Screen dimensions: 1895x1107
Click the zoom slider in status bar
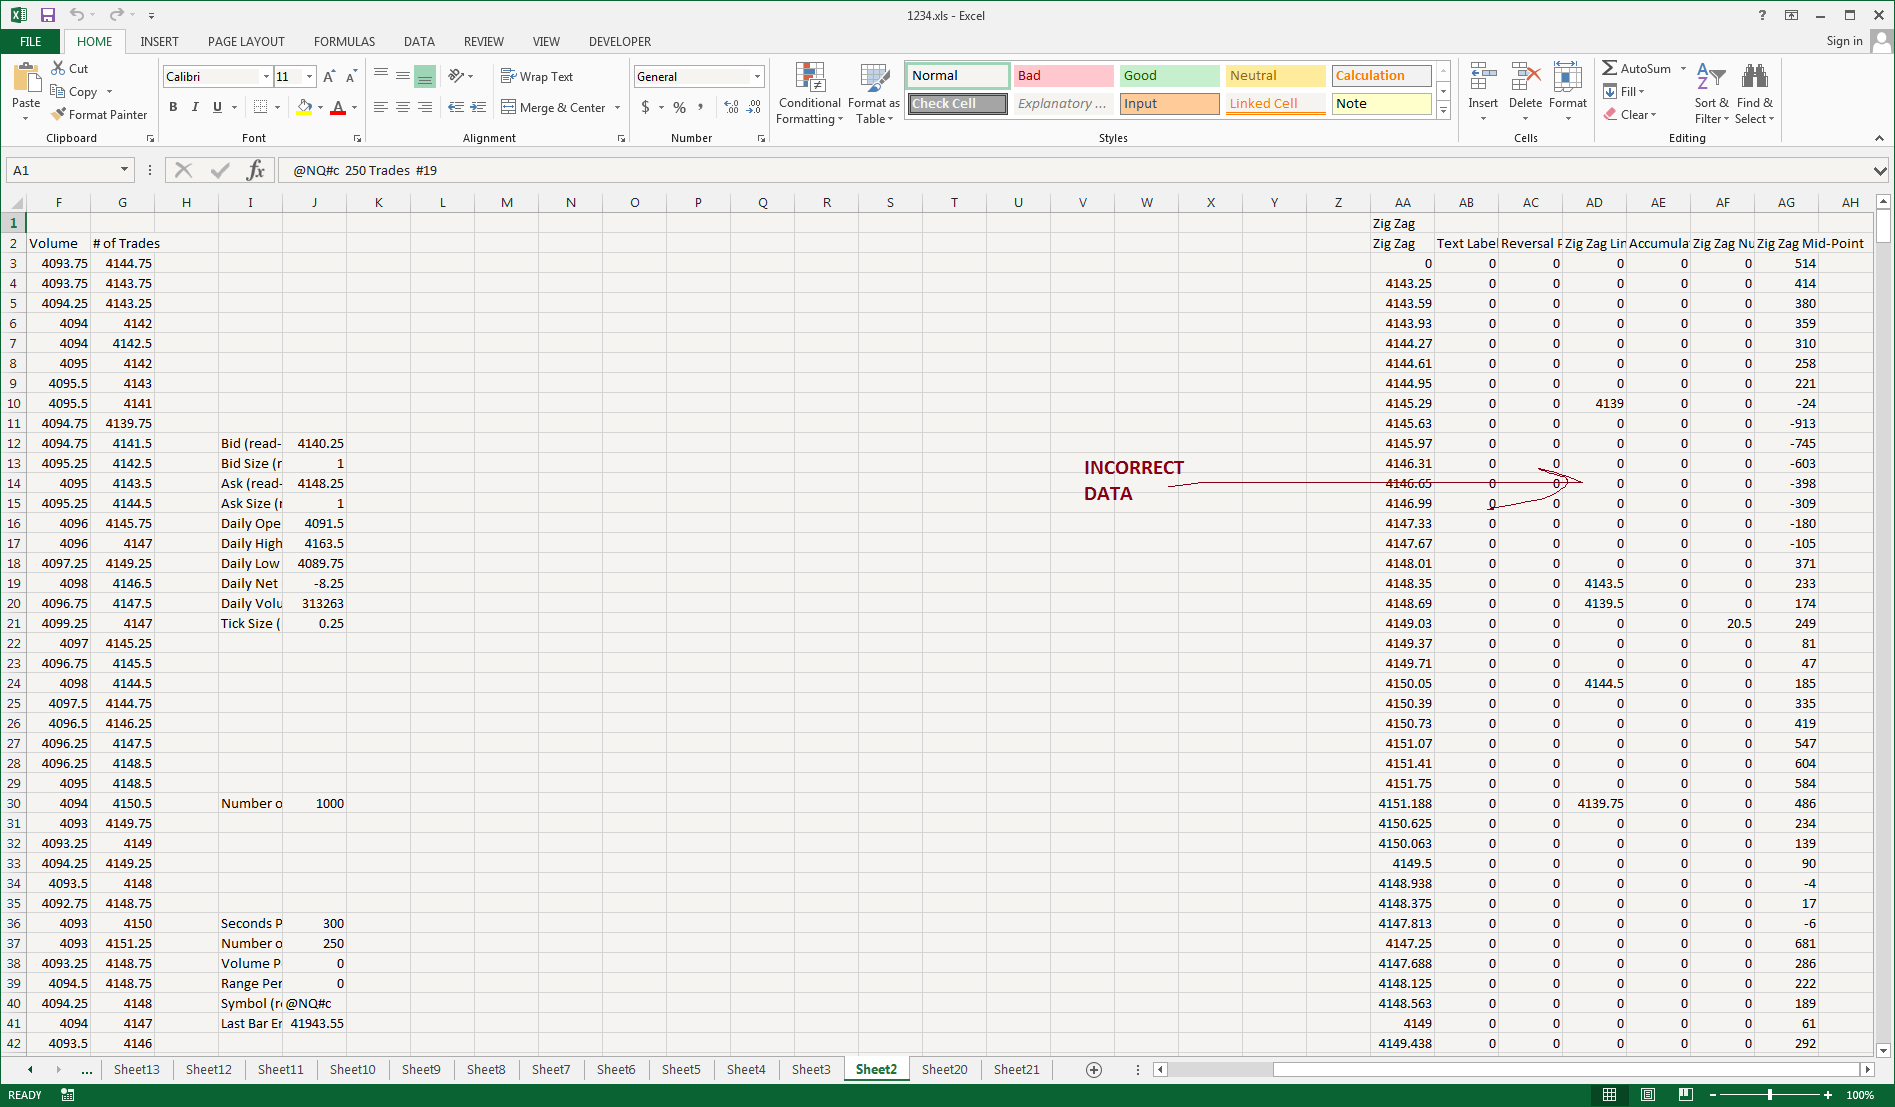1769,1095
